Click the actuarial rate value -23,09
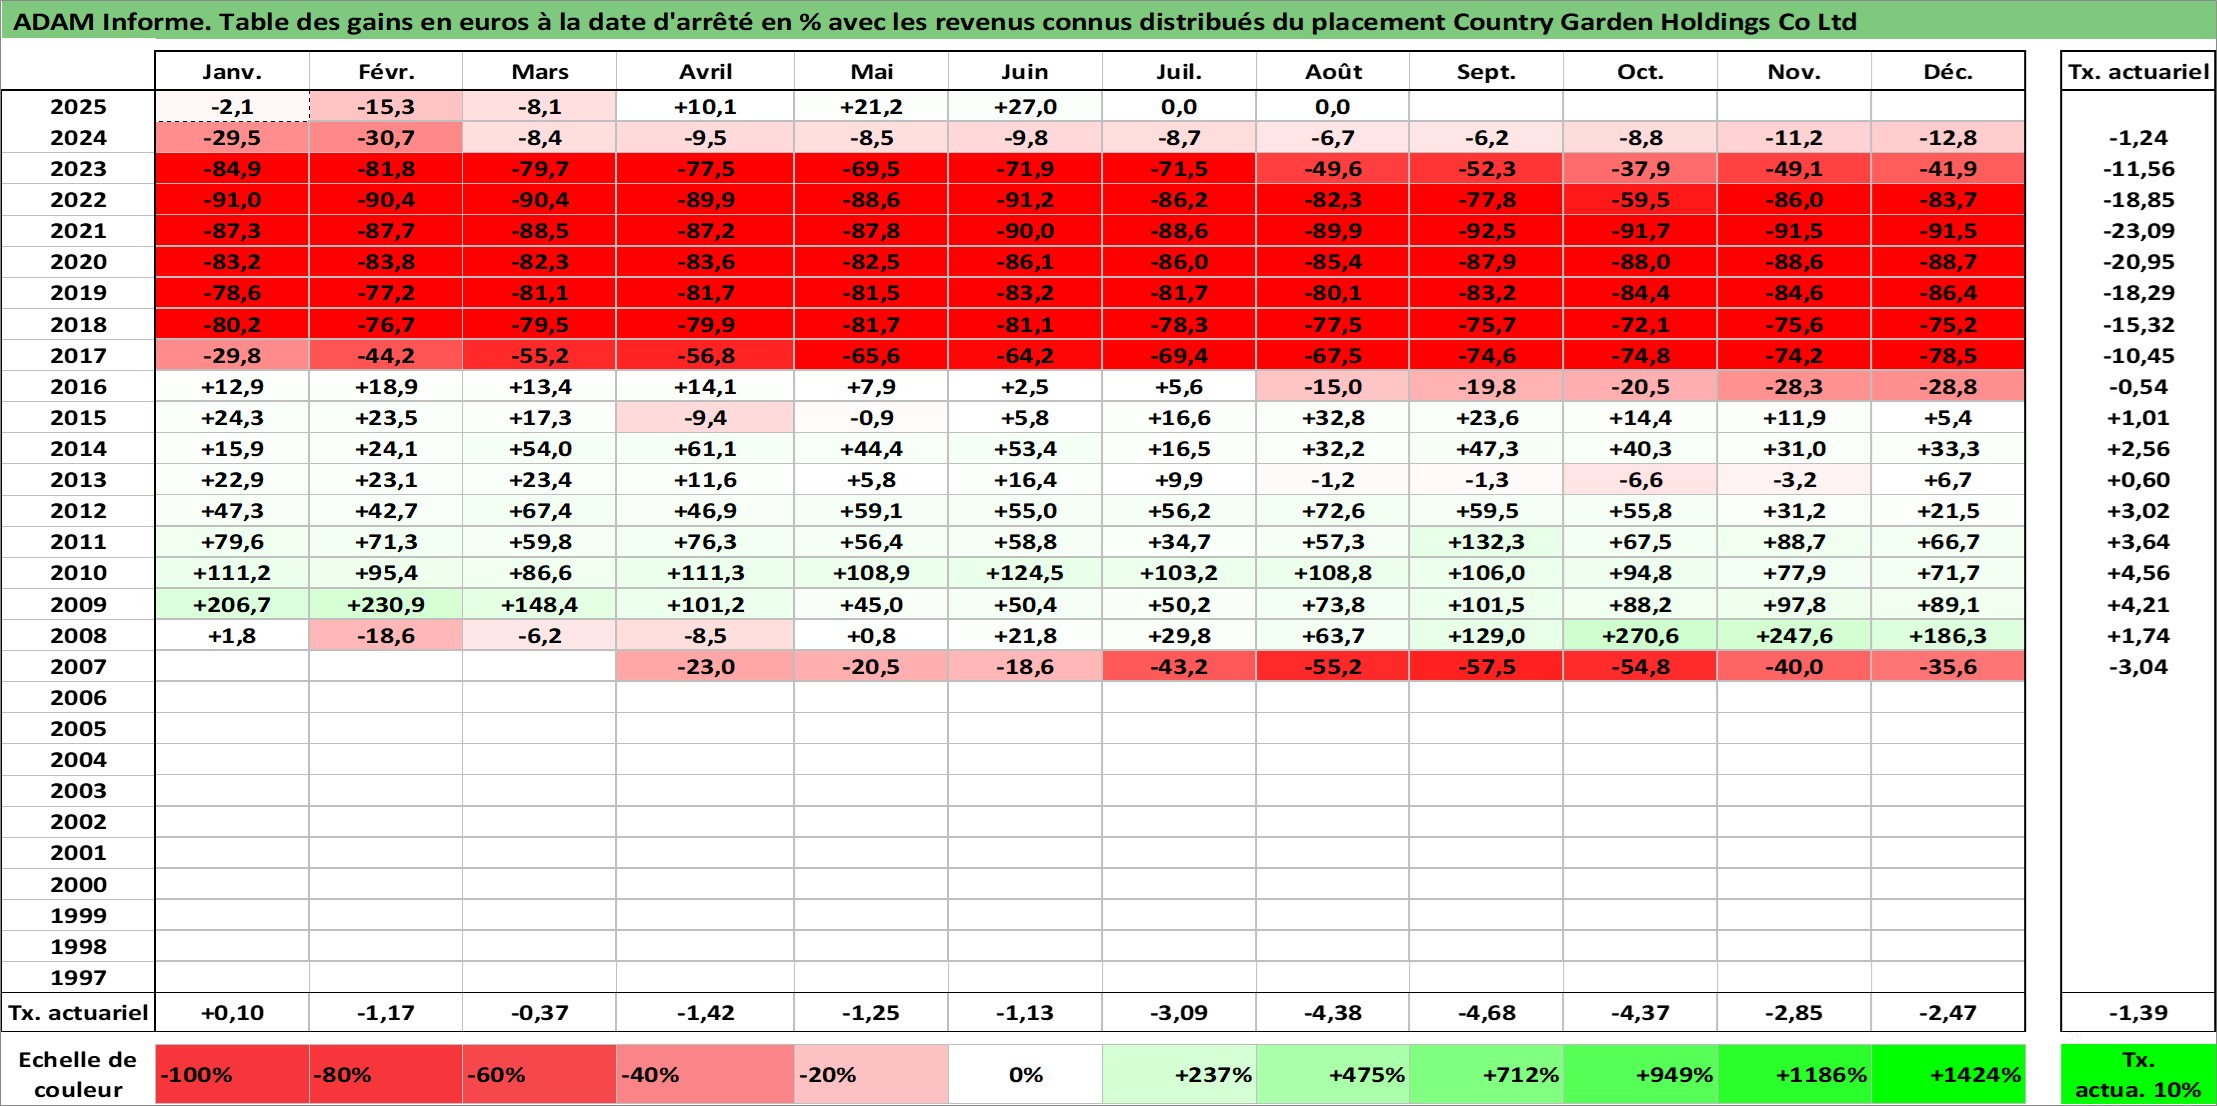The height and width of the screenshot is (1106, 2217). coord(2138,231)
